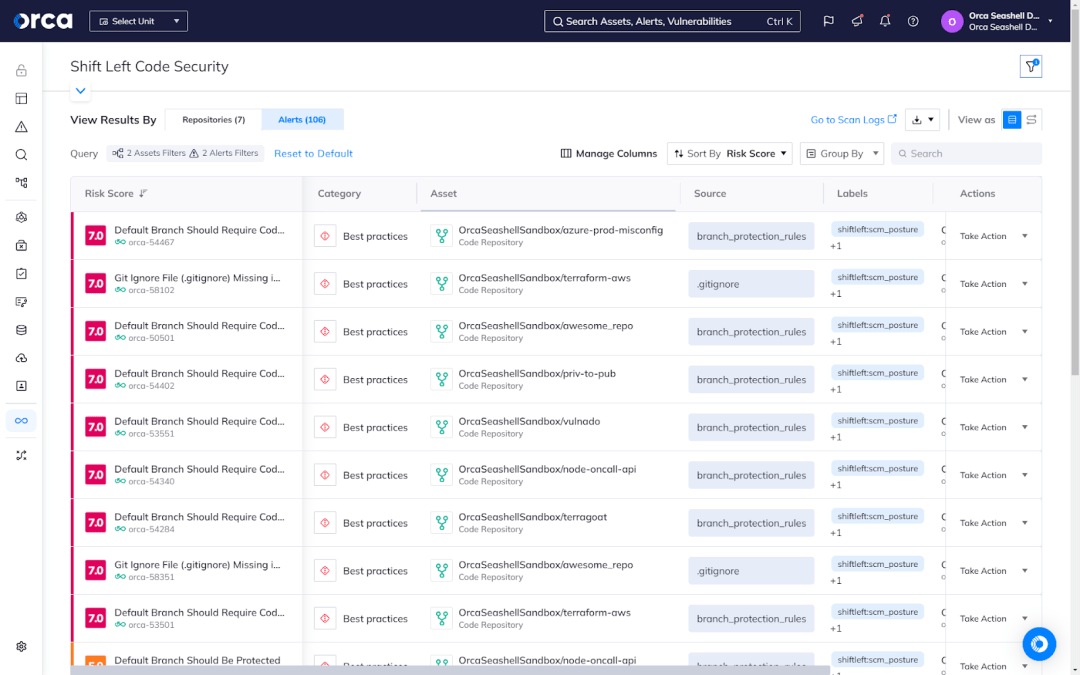Open the compliance checklist sidebar icon
Image resolution: width=1080 pixels, height=675 pixels.
[x=21, y=273]
